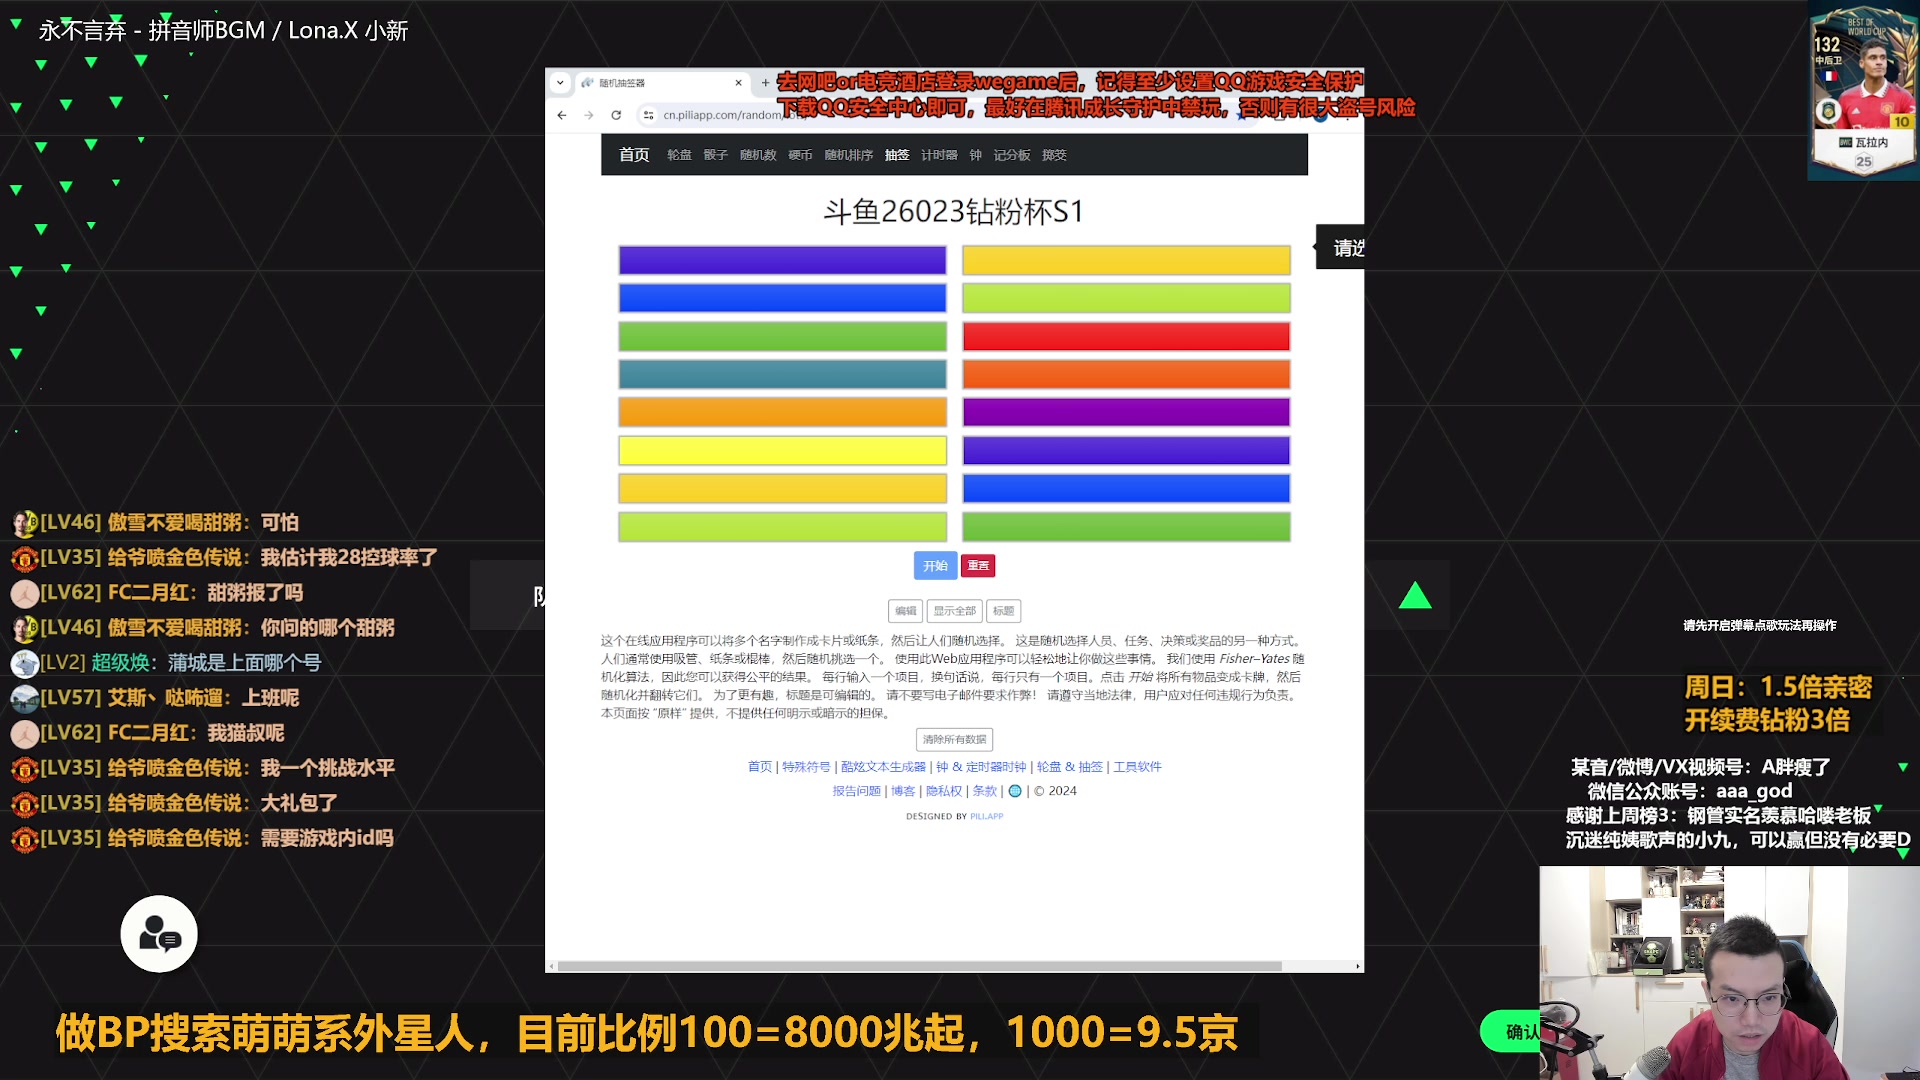Open the tab search chevron at top left
This screenshot has width=1920, height=1080.
[560, 83]
